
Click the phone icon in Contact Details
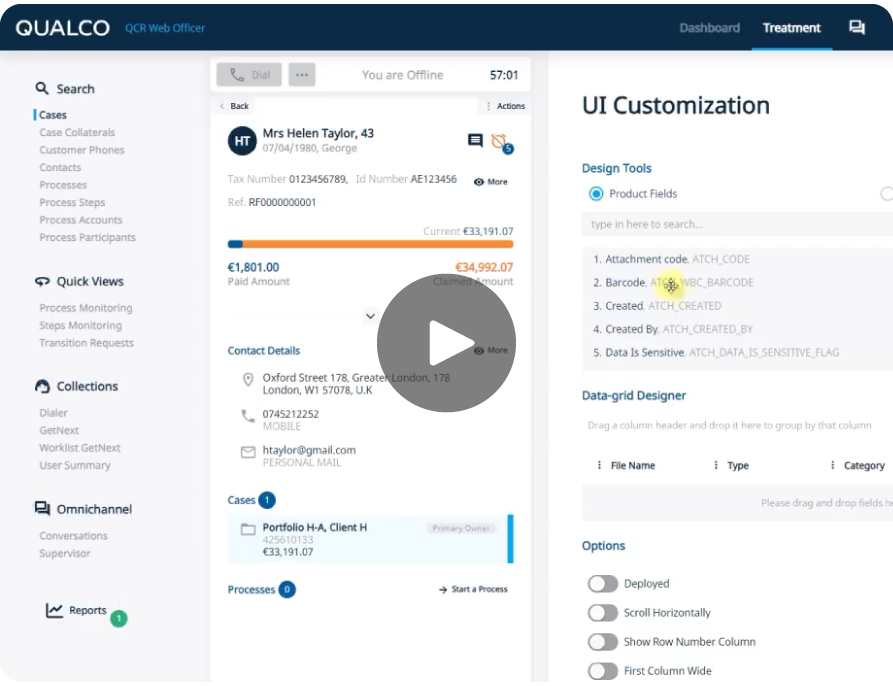(x=248, y=415)
